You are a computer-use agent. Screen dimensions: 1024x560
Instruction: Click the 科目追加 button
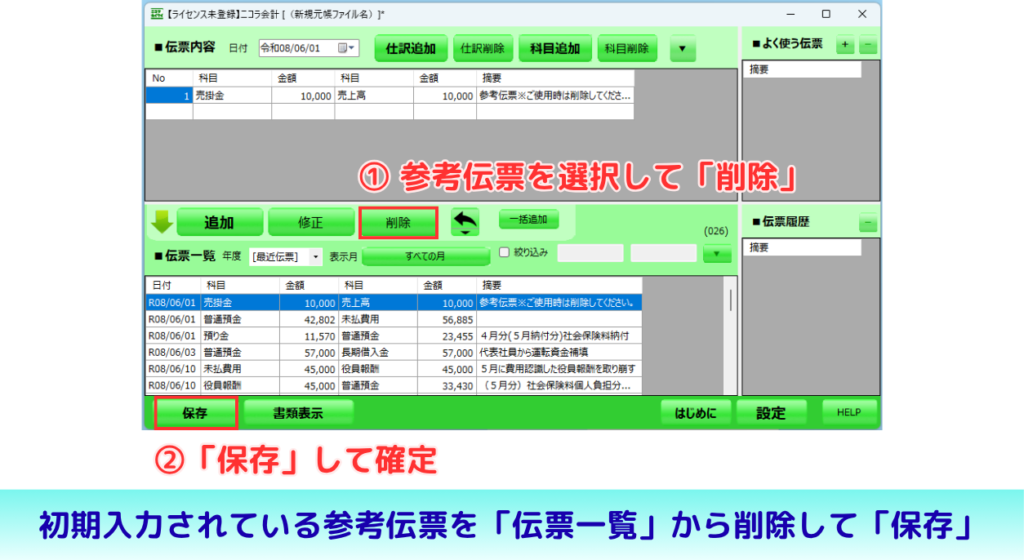click(x=554, y=48)
